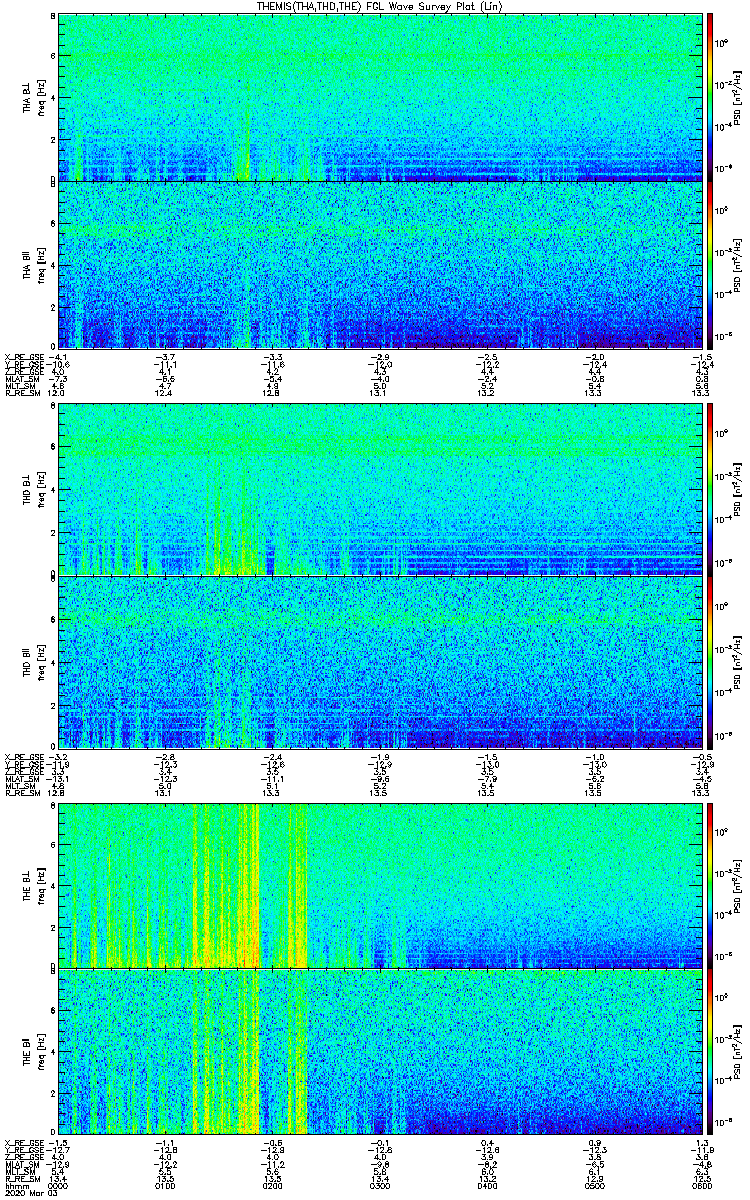The image size is (750, 1200).
Task: Click the THA B⊥ spectrogram panel
Action: tap(379, 97)
